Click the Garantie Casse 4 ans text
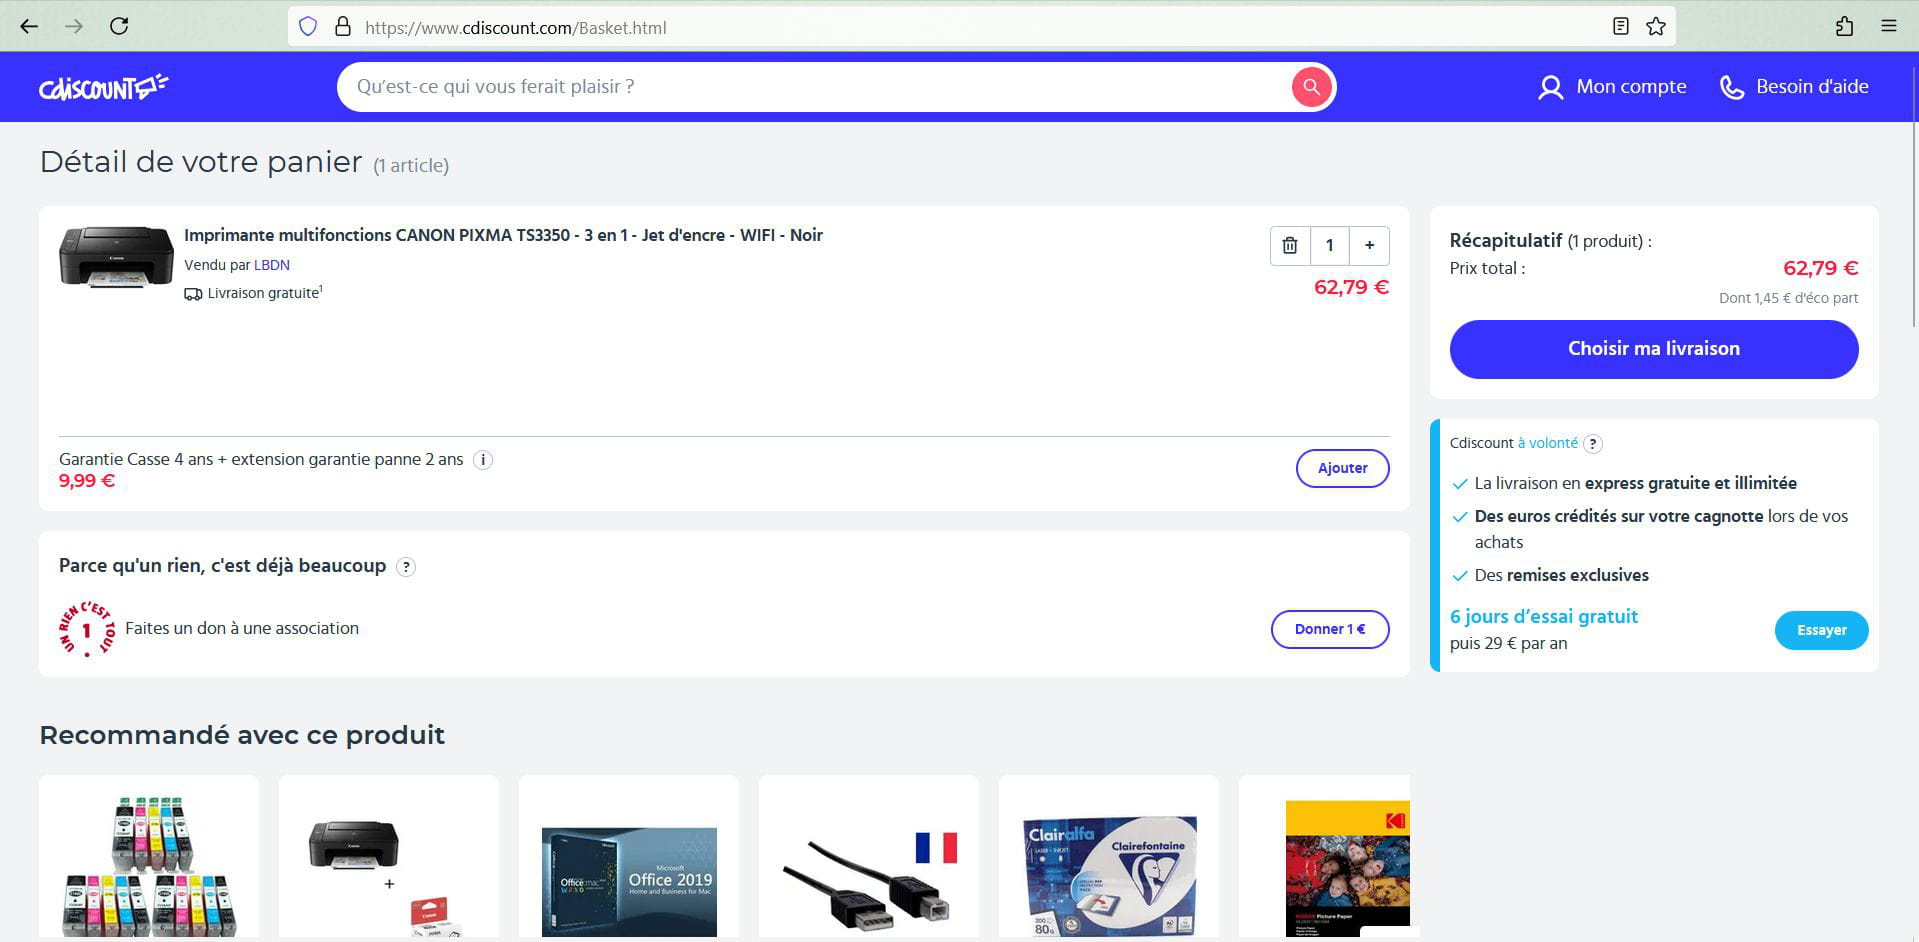The image size is (1919, 942). [x=261, y=460]
